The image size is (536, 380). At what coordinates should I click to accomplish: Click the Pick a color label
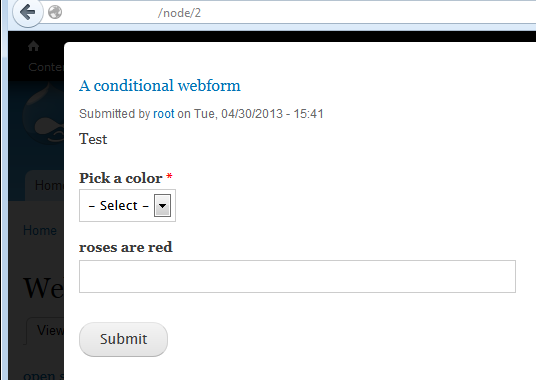click(x=121, y=178)
